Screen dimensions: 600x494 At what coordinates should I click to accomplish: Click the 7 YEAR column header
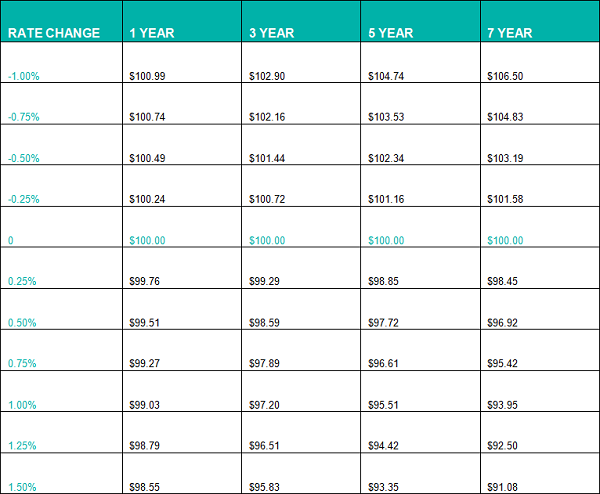[509, 33]
